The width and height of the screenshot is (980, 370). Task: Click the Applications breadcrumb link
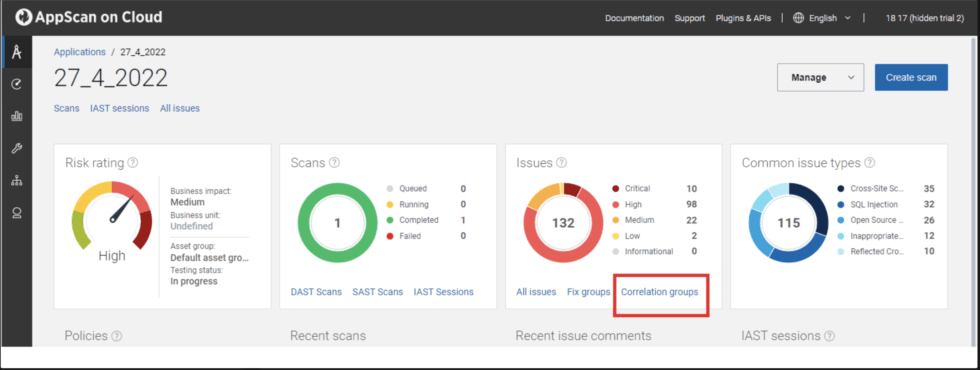(x=79, y=52)
